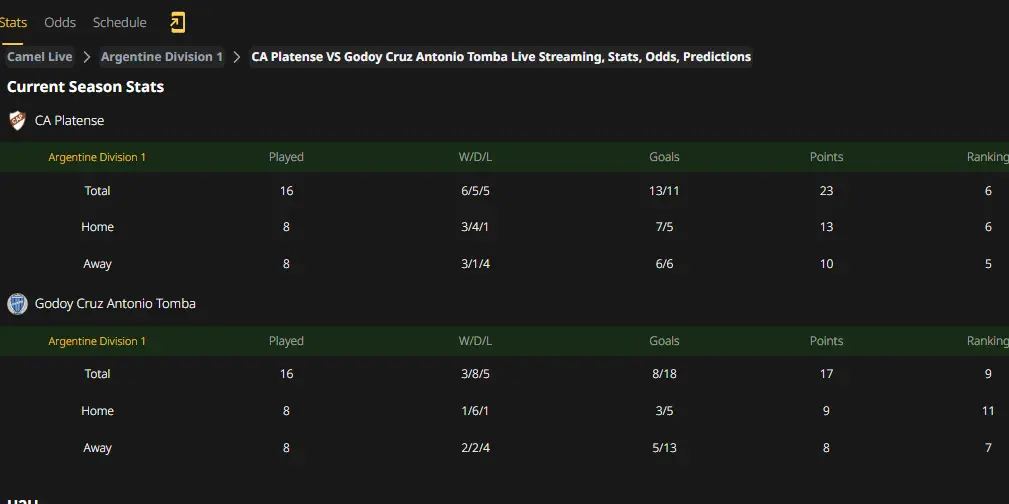Click the yellow share/export icon

click(177, 23)
